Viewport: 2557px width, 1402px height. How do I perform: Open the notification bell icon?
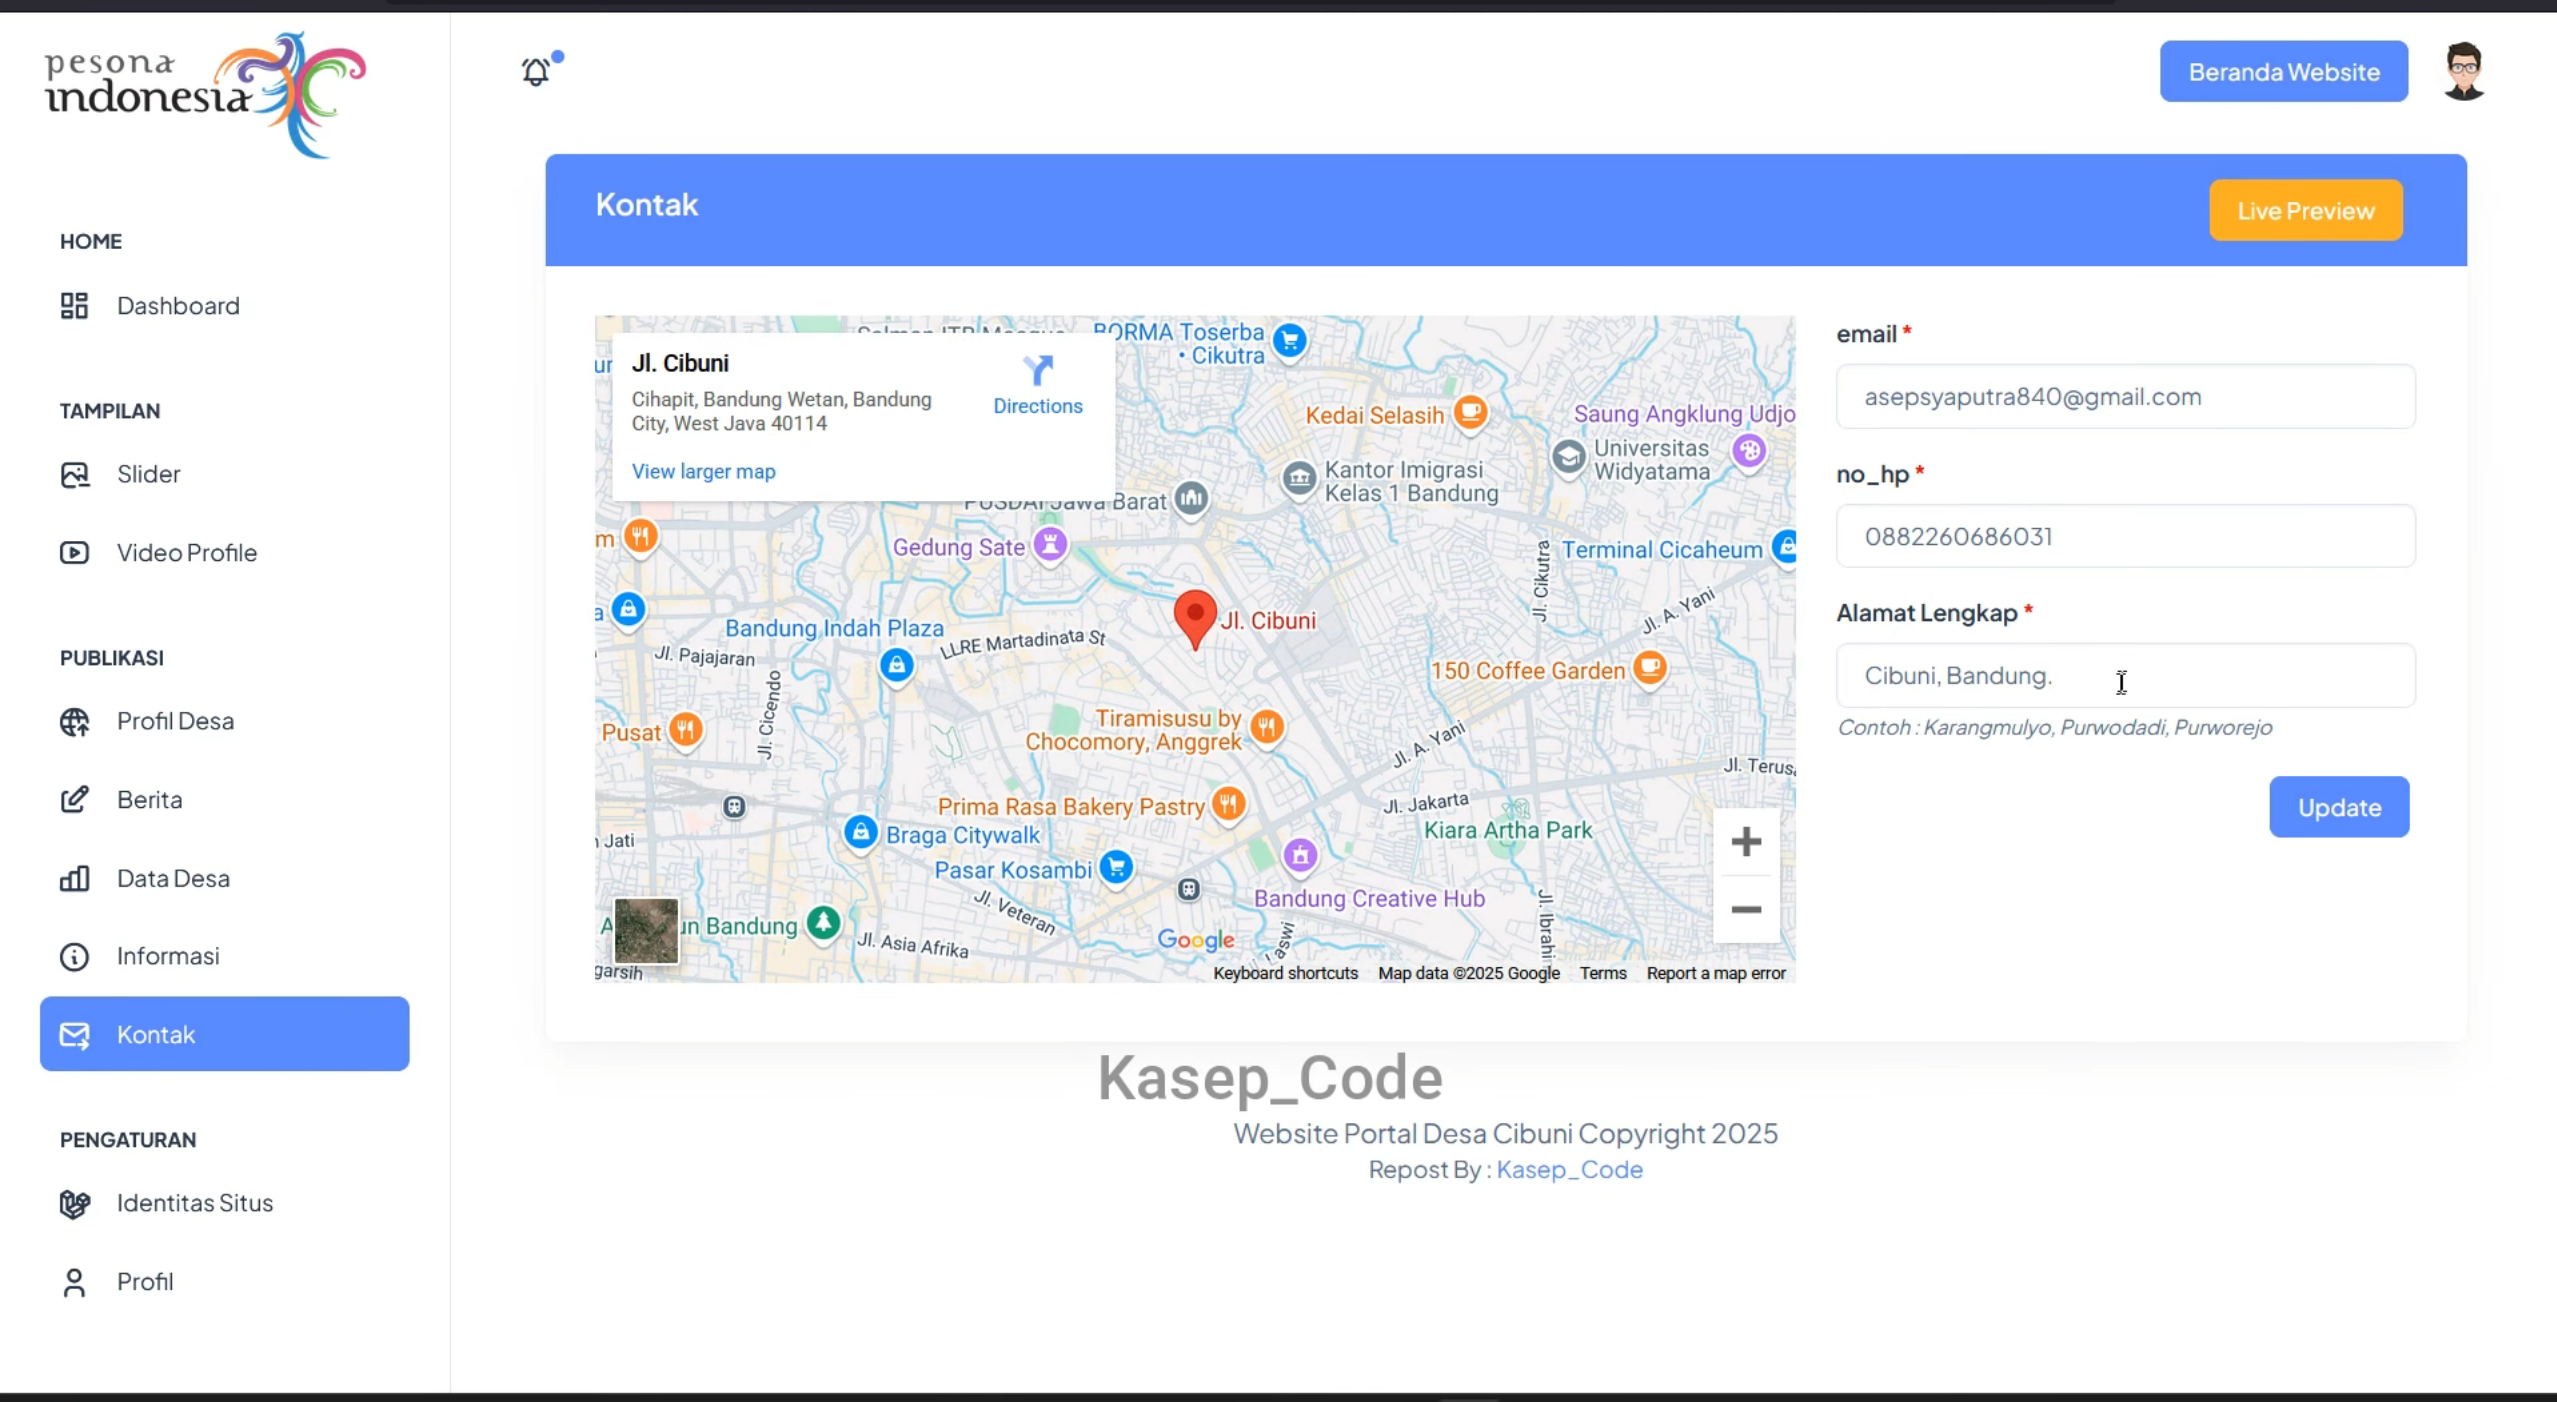tap(537, 71)
